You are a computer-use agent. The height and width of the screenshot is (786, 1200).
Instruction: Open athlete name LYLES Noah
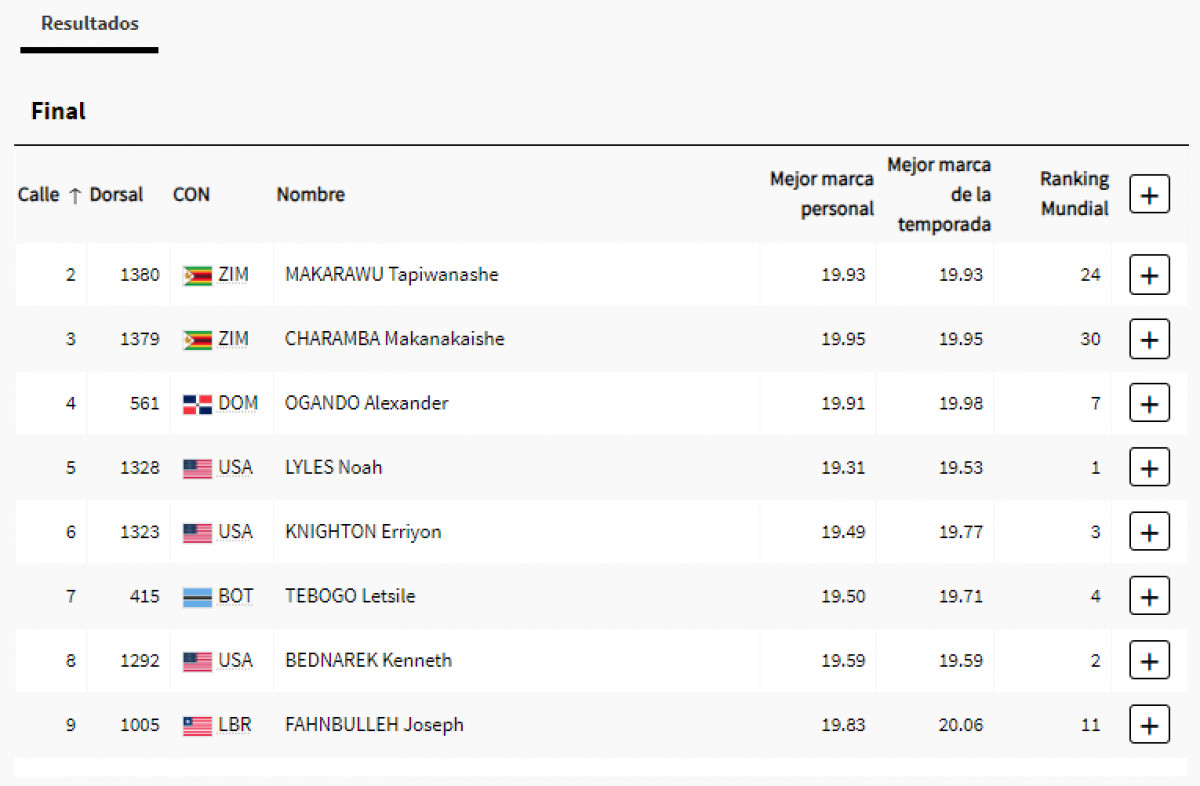(x=333, y=468)
